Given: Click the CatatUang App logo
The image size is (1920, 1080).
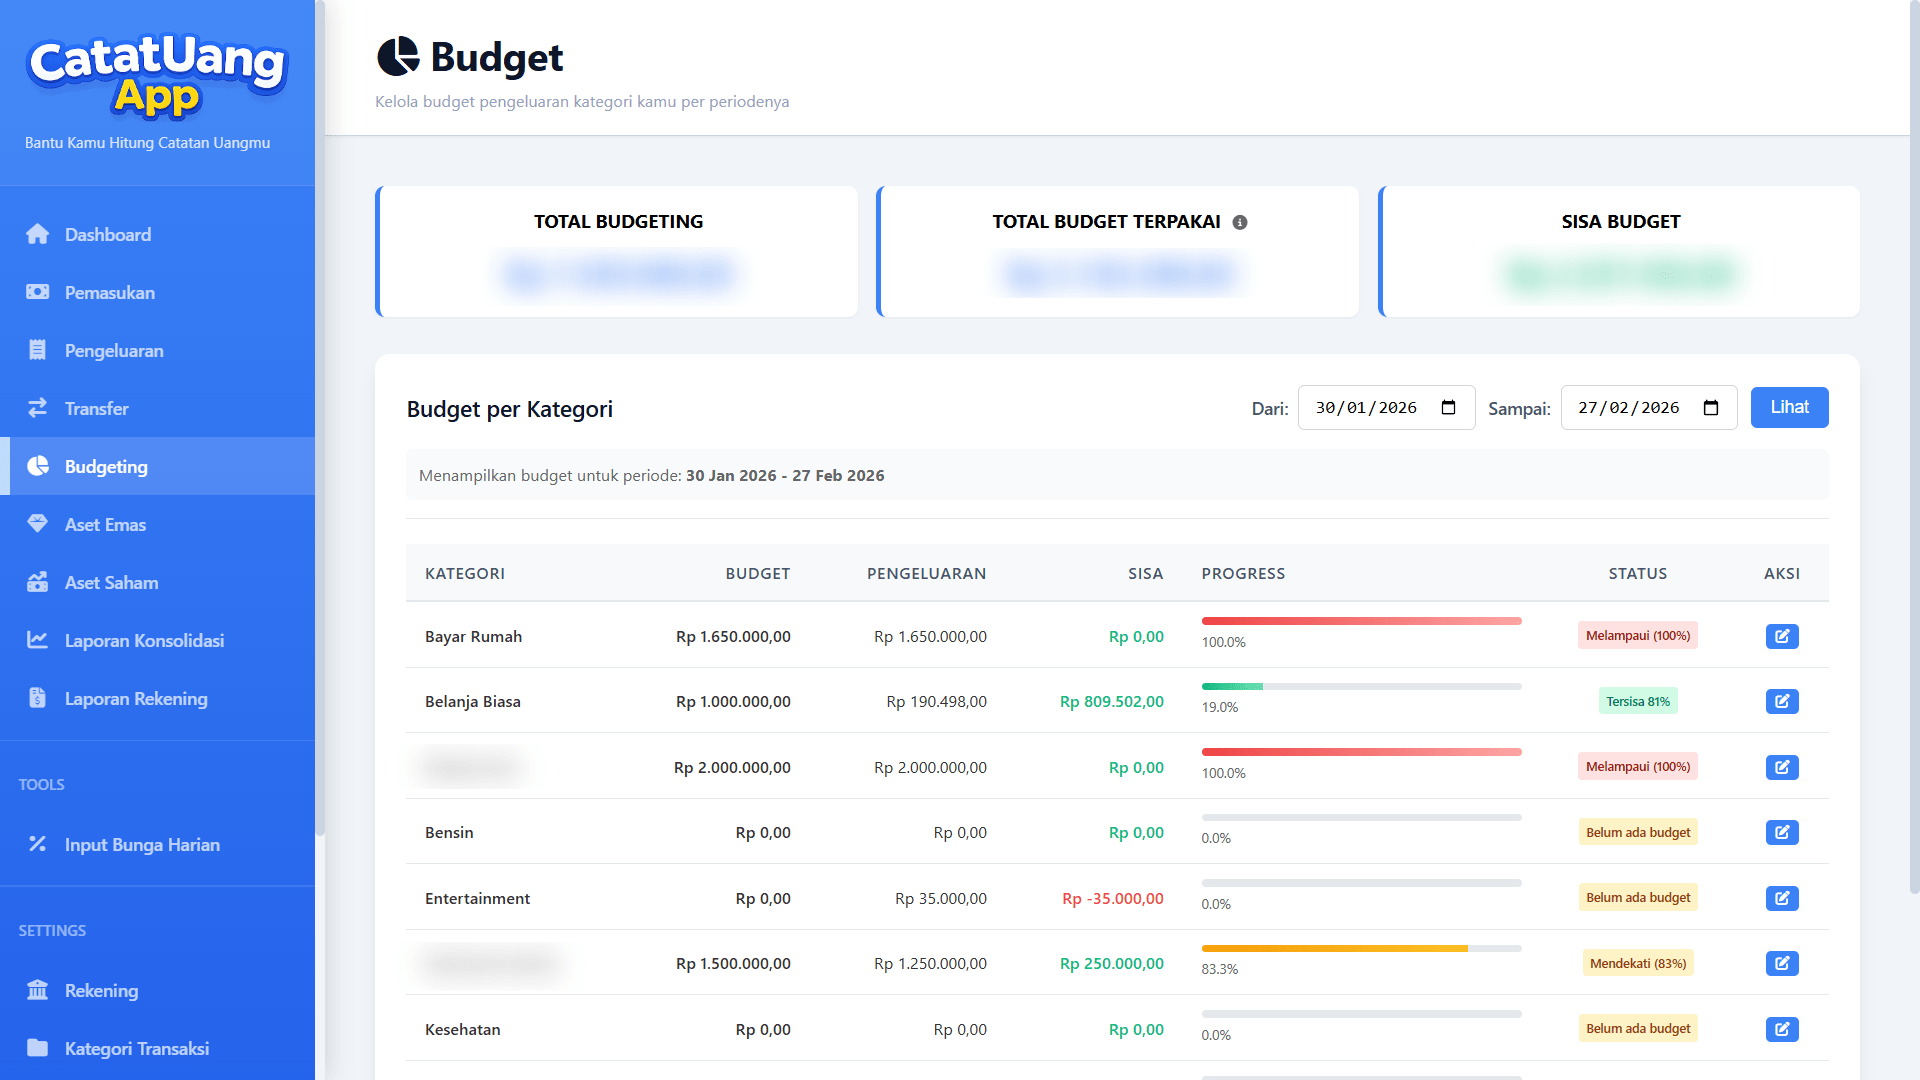Looking at the screenshot, I should click(157, 75).
